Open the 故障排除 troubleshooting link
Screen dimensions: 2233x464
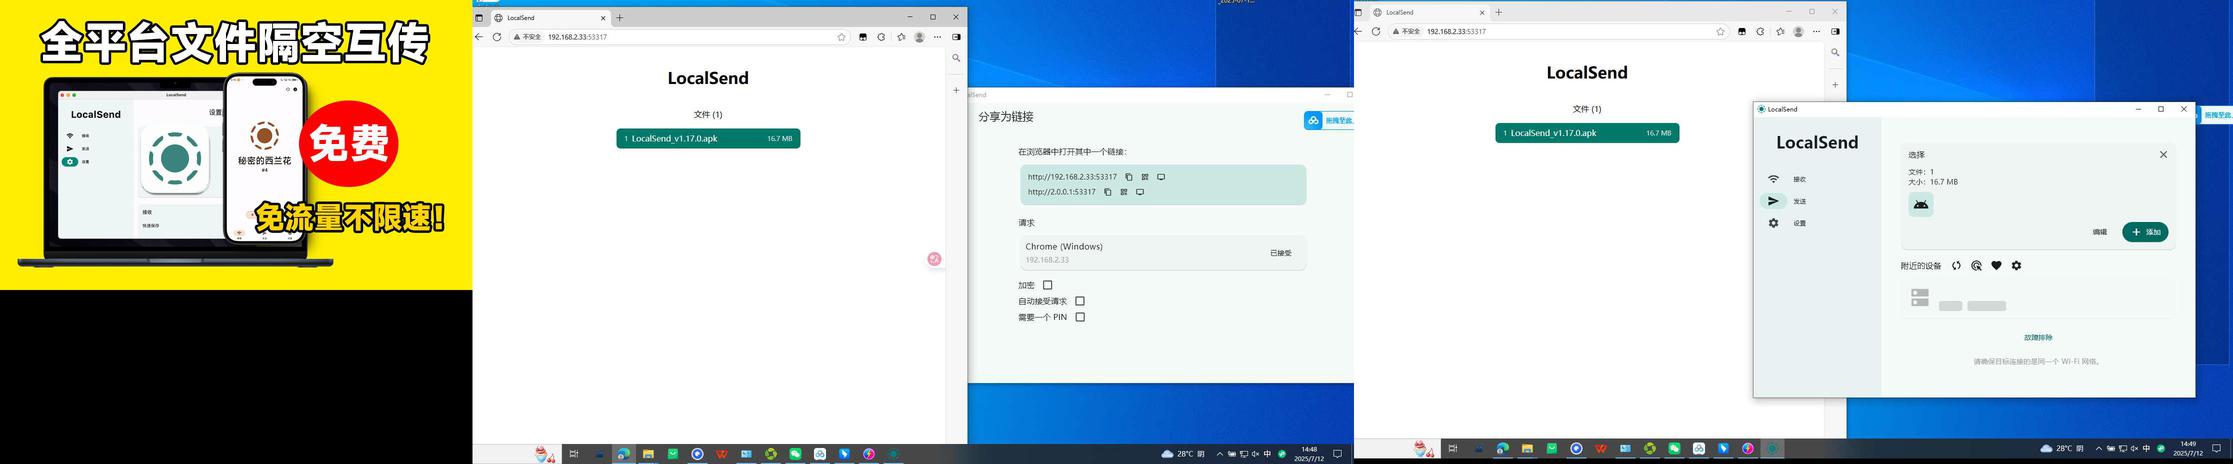[x=2038, y=338]
